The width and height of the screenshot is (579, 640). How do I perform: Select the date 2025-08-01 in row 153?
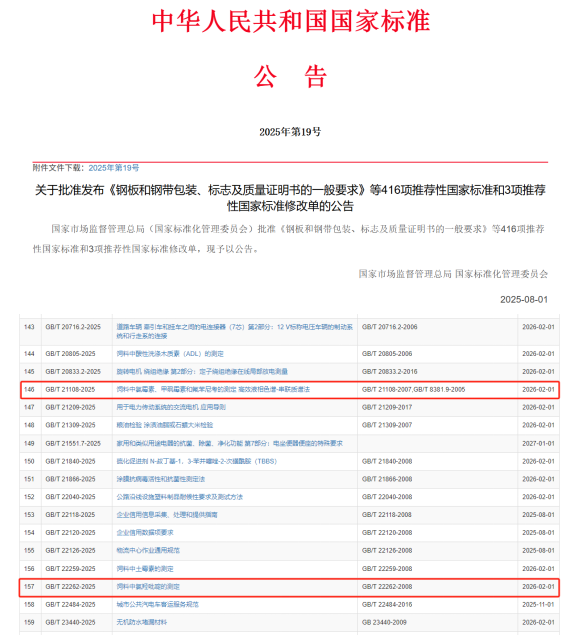pos(538,515)
